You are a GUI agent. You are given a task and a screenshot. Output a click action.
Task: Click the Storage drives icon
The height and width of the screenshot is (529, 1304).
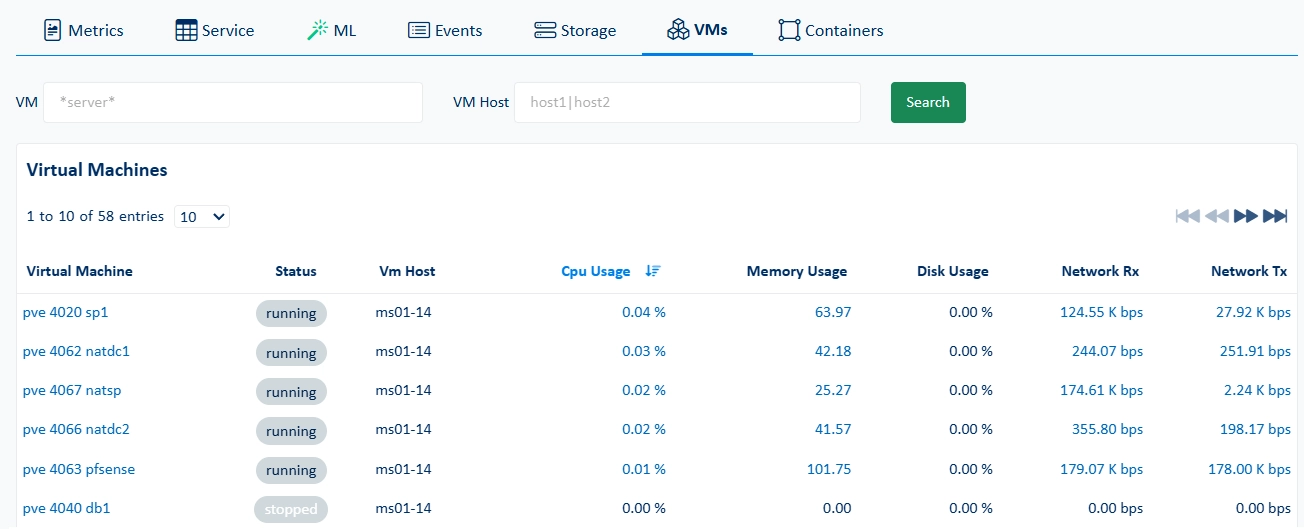[545, 30]
